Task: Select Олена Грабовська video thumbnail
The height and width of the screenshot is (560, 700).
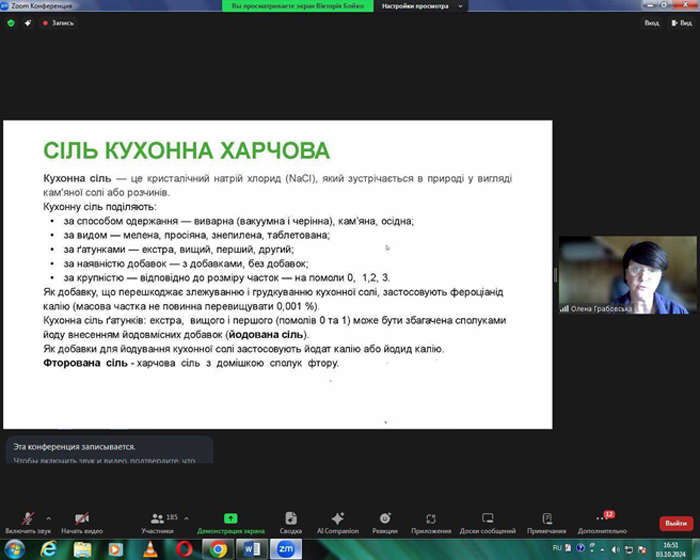Action: pos(627,275)
